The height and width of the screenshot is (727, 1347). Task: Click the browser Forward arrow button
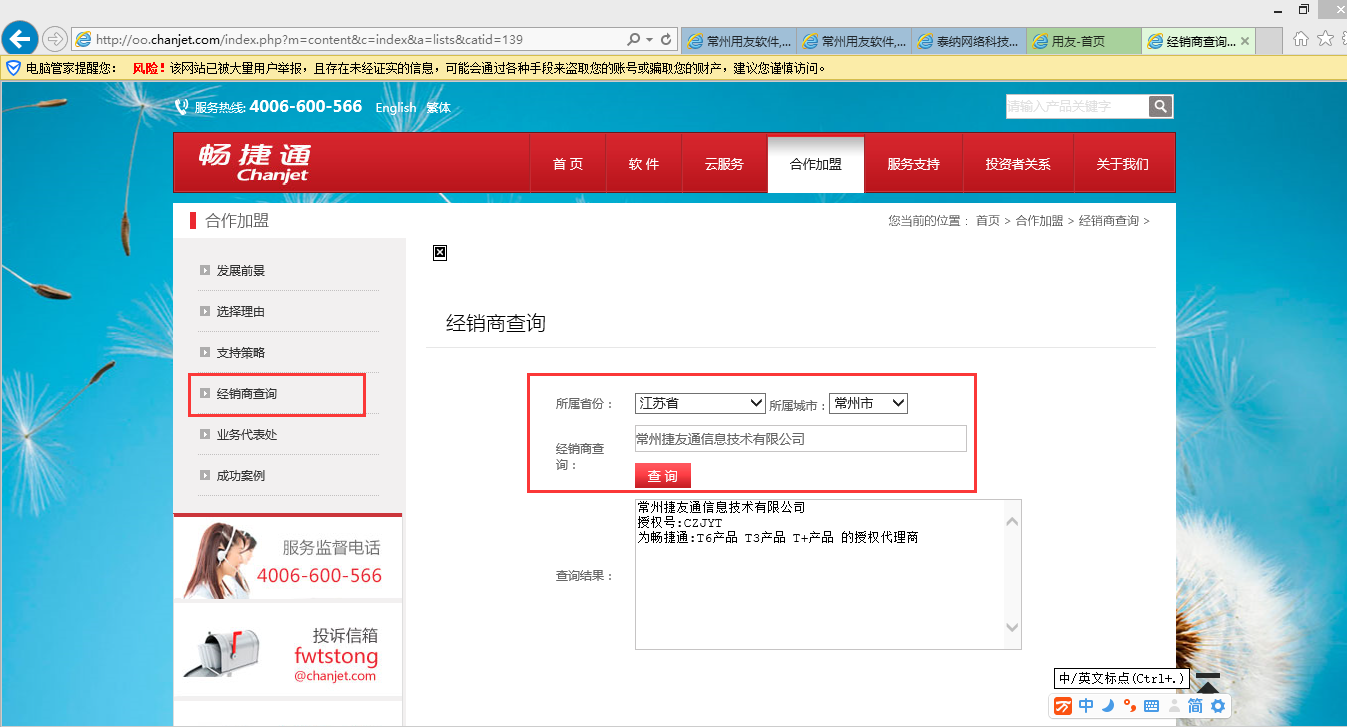tap(54, 40)
